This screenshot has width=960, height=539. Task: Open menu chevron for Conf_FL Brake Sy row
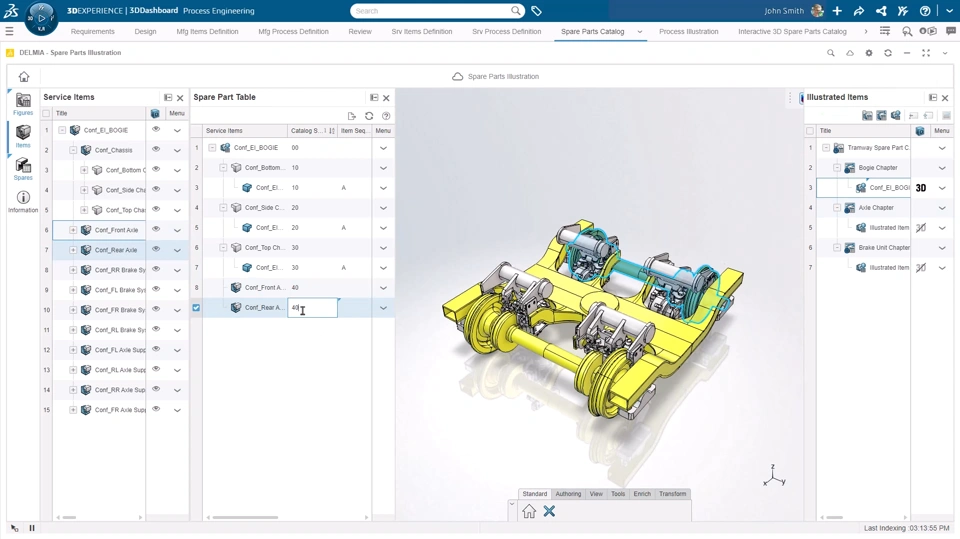pyautogui.click(x=177, y=290)
